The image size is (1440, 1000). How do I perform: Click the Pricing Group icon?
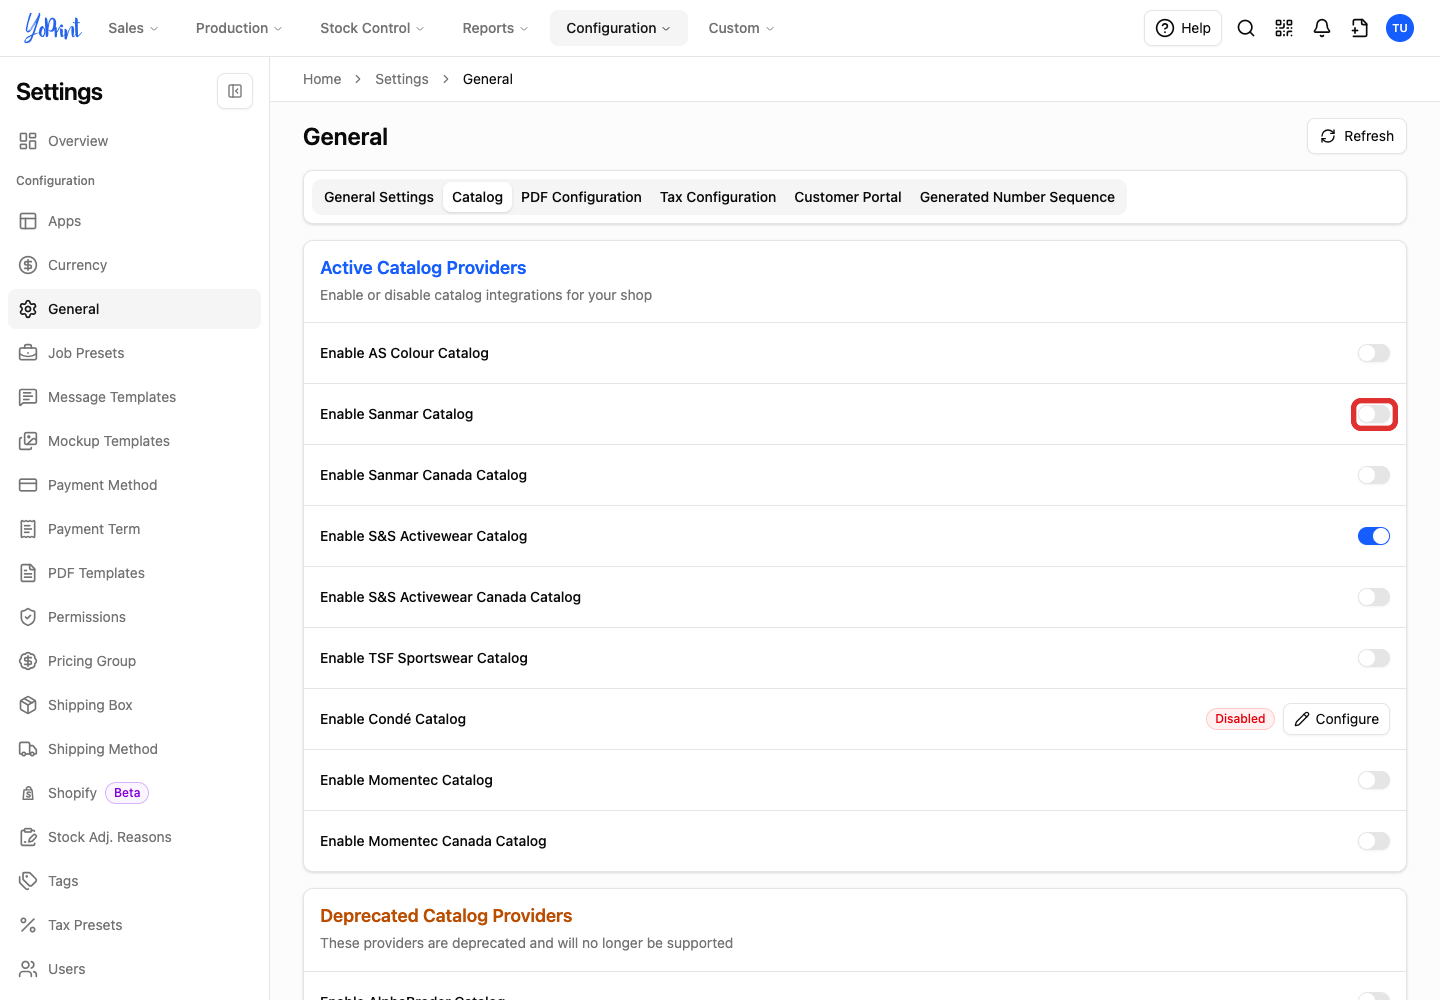[x=28, y=661]
